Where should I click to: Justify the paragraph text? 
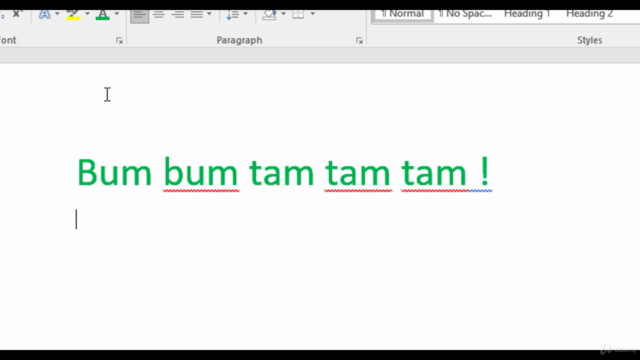click(x=197, y=15)
